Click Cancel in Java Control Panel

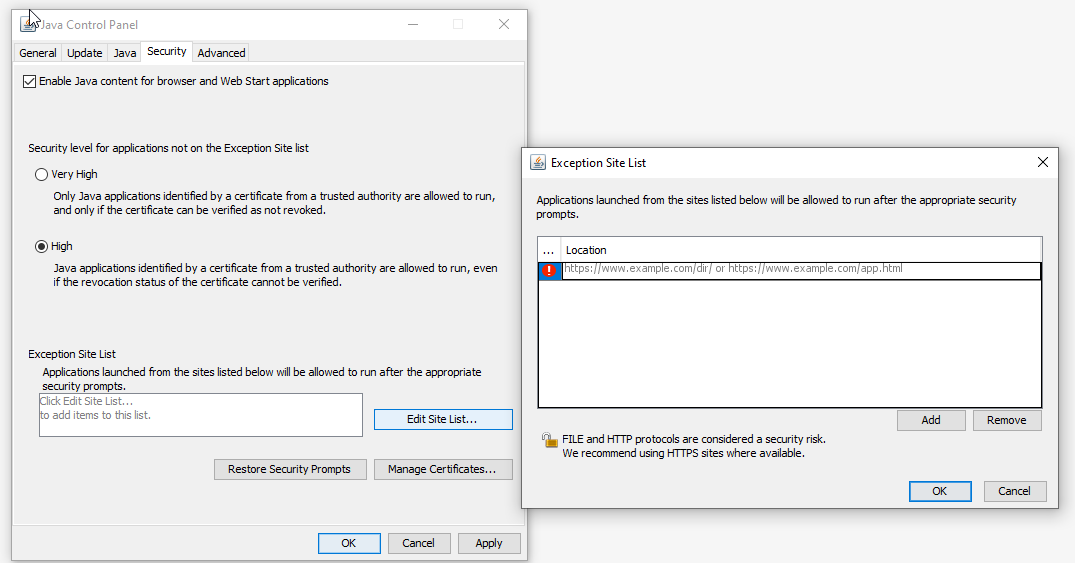419,543
